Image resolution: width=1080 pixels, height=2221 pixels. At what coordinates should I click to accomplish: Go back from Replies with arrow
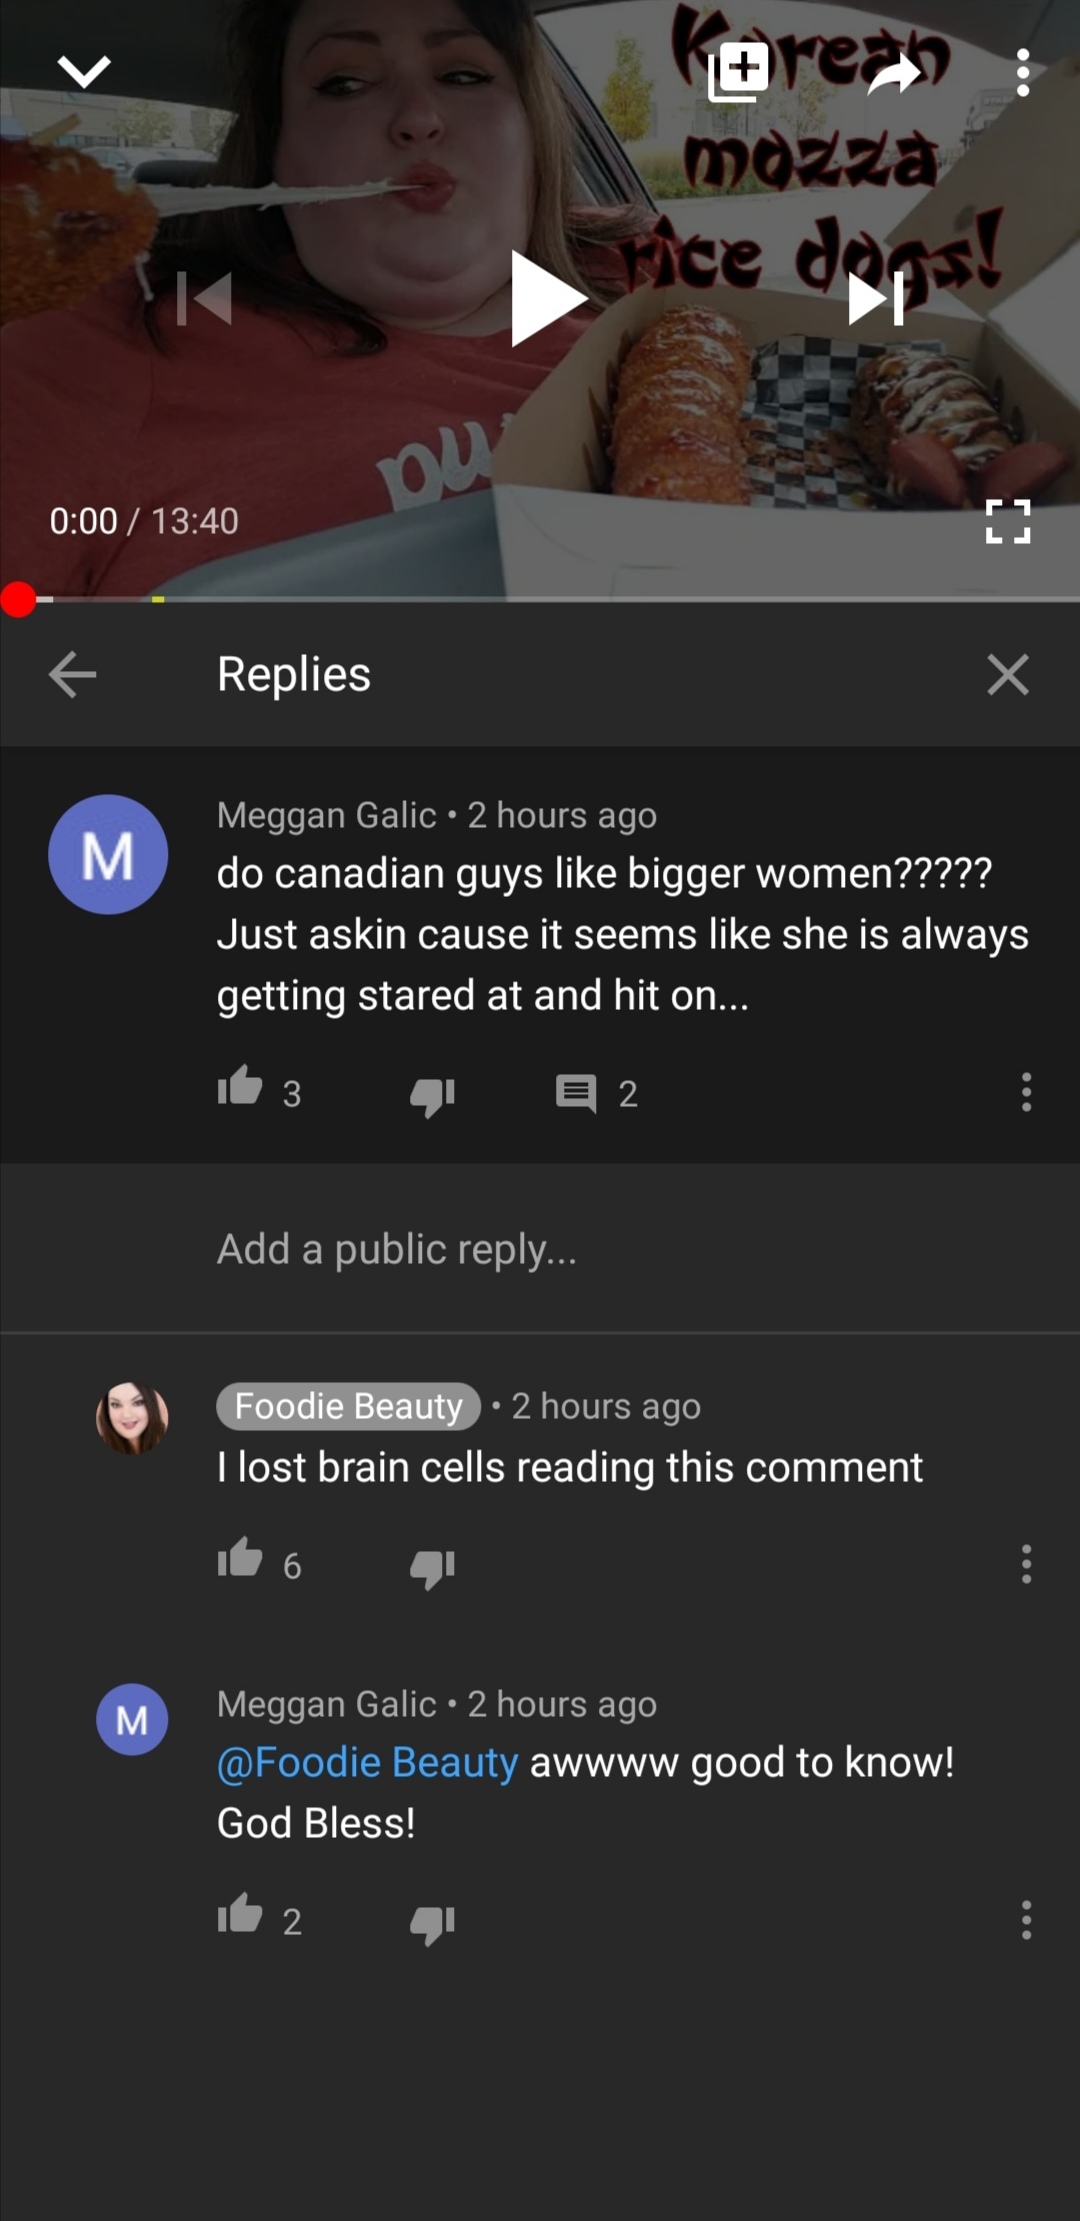tap(73, 674)
